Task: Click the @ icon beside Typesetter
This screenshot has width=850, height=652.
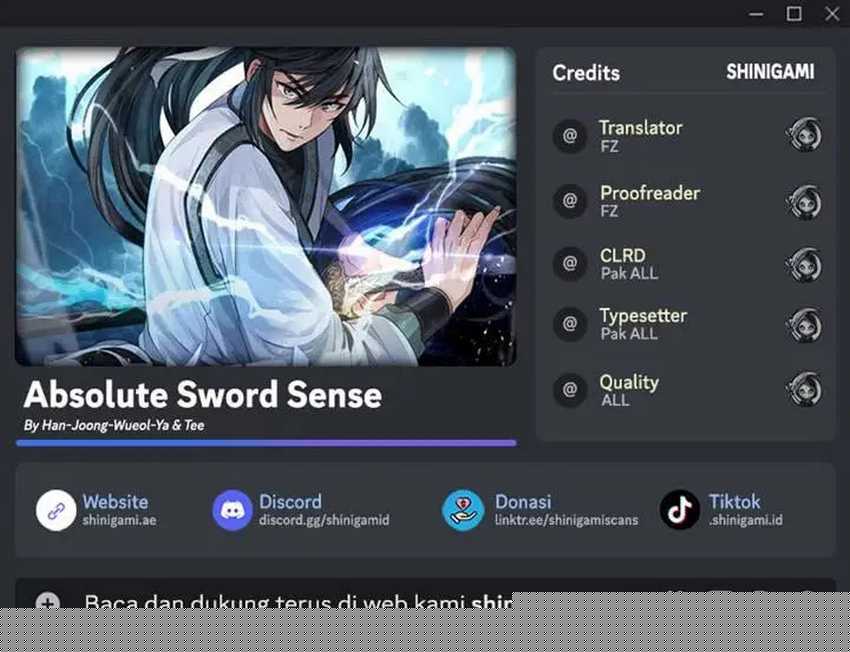Action: coord(570,324)
